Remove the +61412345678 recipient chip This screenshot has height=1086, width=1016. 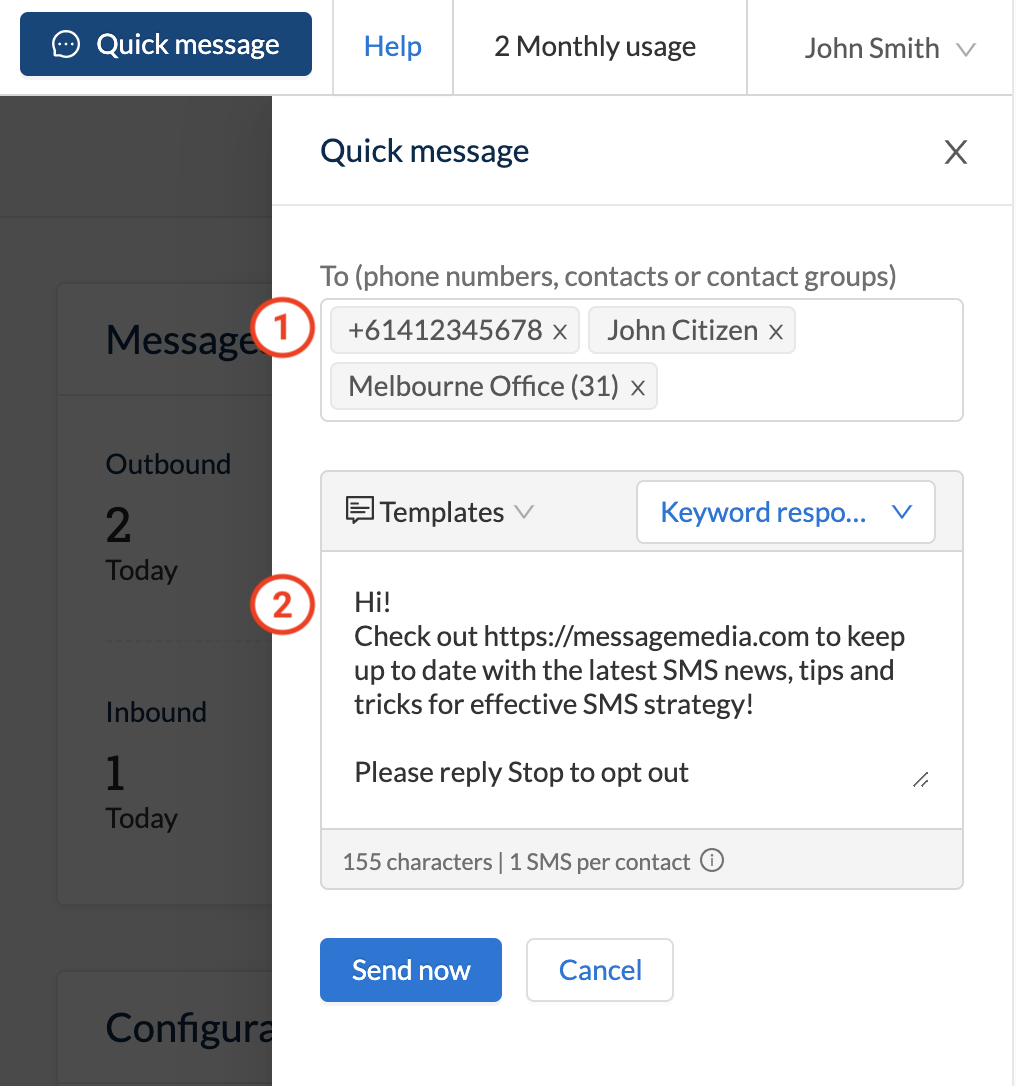559,330
